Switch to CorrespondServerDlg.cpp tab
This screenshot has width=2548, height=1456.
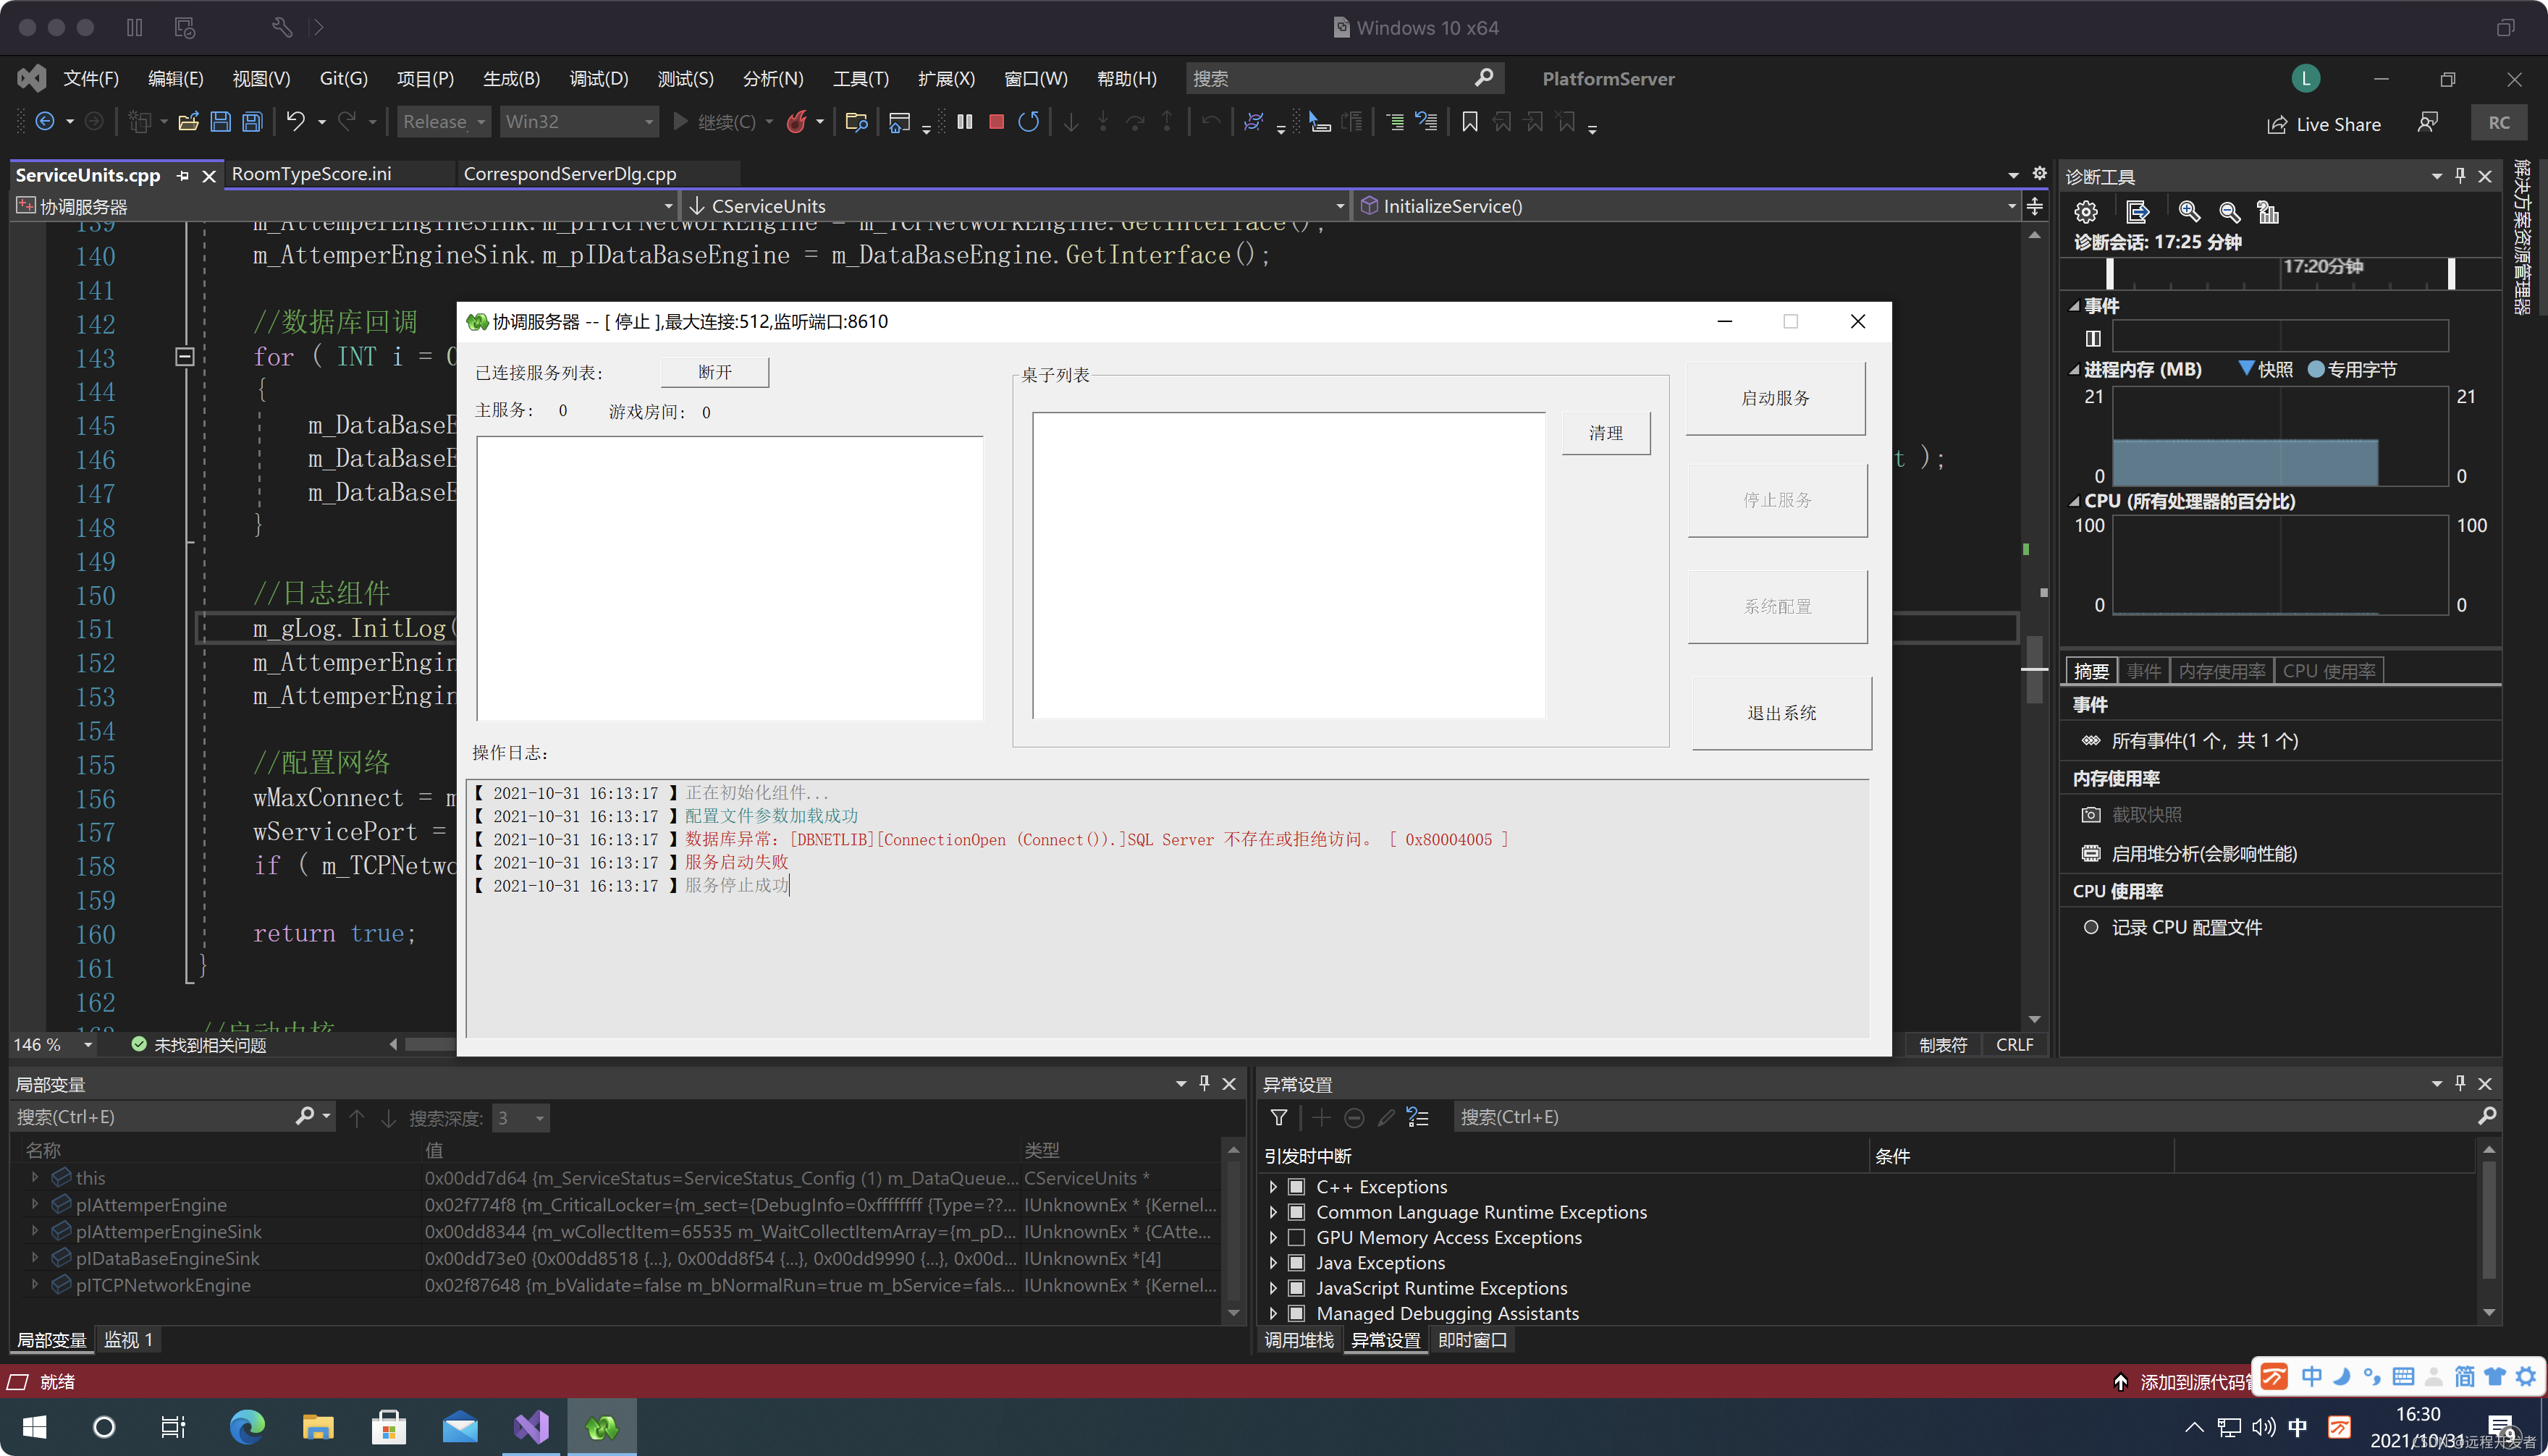pos(569,174)
